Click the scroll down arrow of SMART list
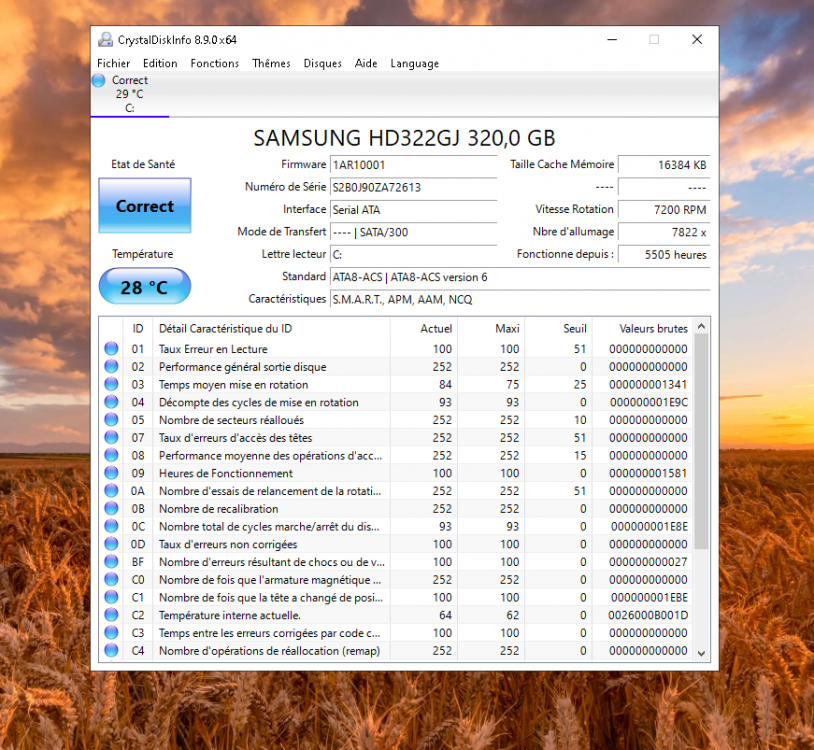Image resolution: width=814 pixels, height=750 pixels. 701,653
